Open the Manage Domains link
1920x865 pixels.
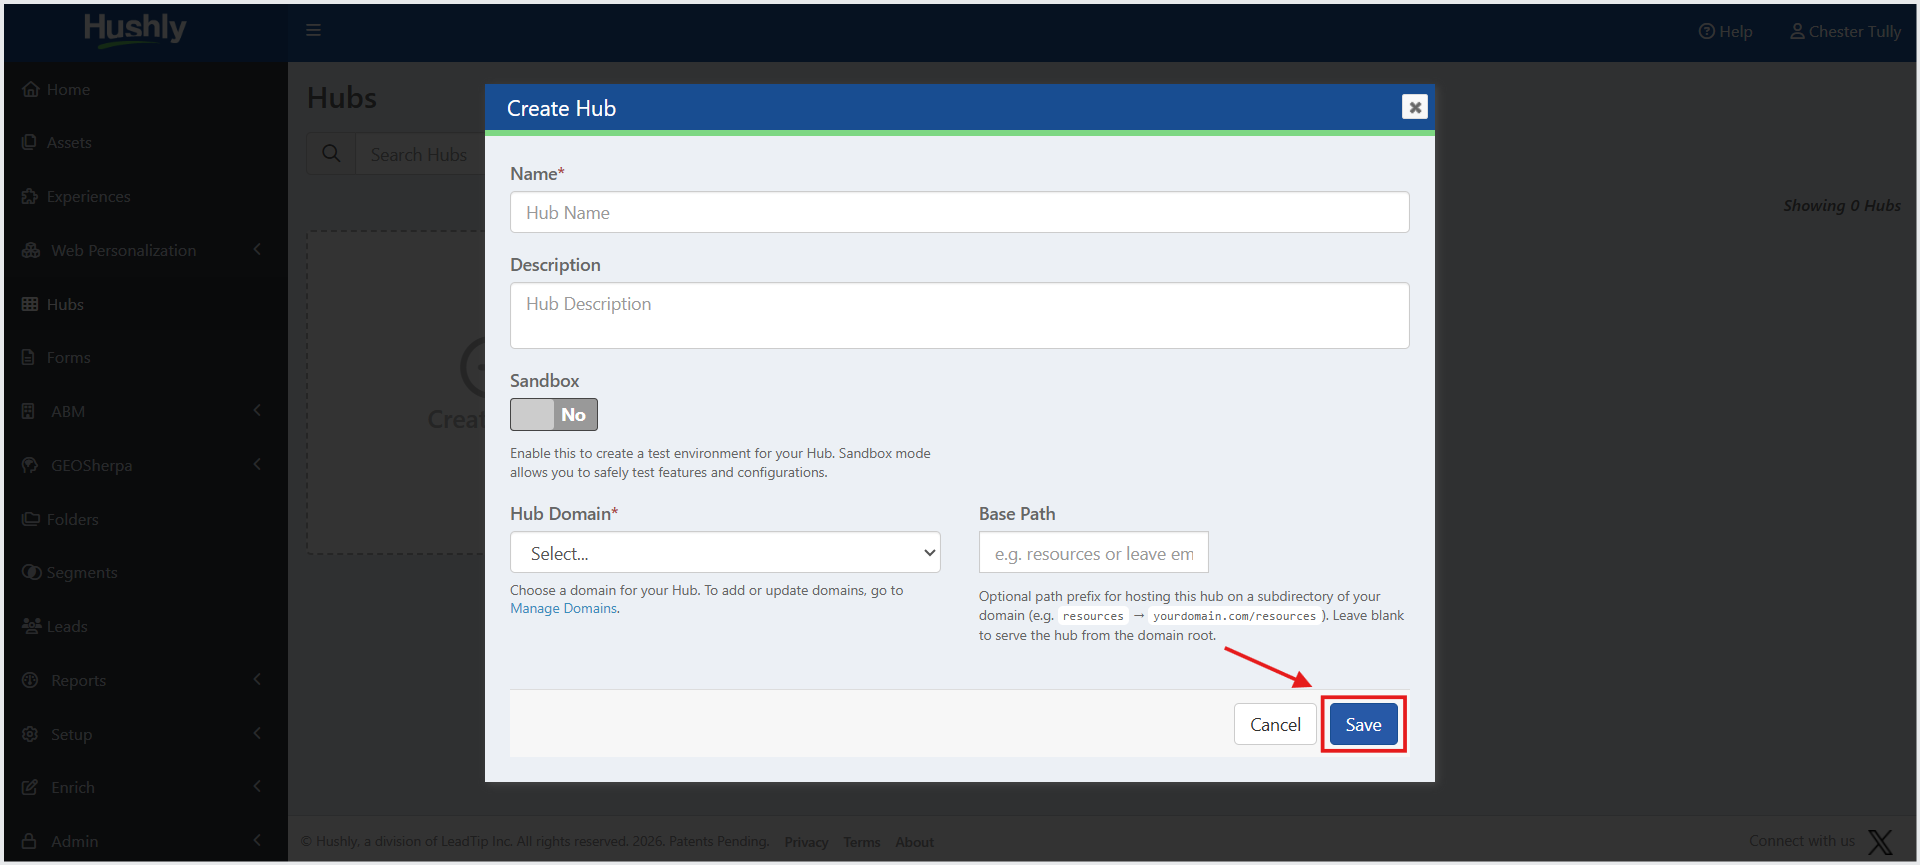tap(563, 608)
